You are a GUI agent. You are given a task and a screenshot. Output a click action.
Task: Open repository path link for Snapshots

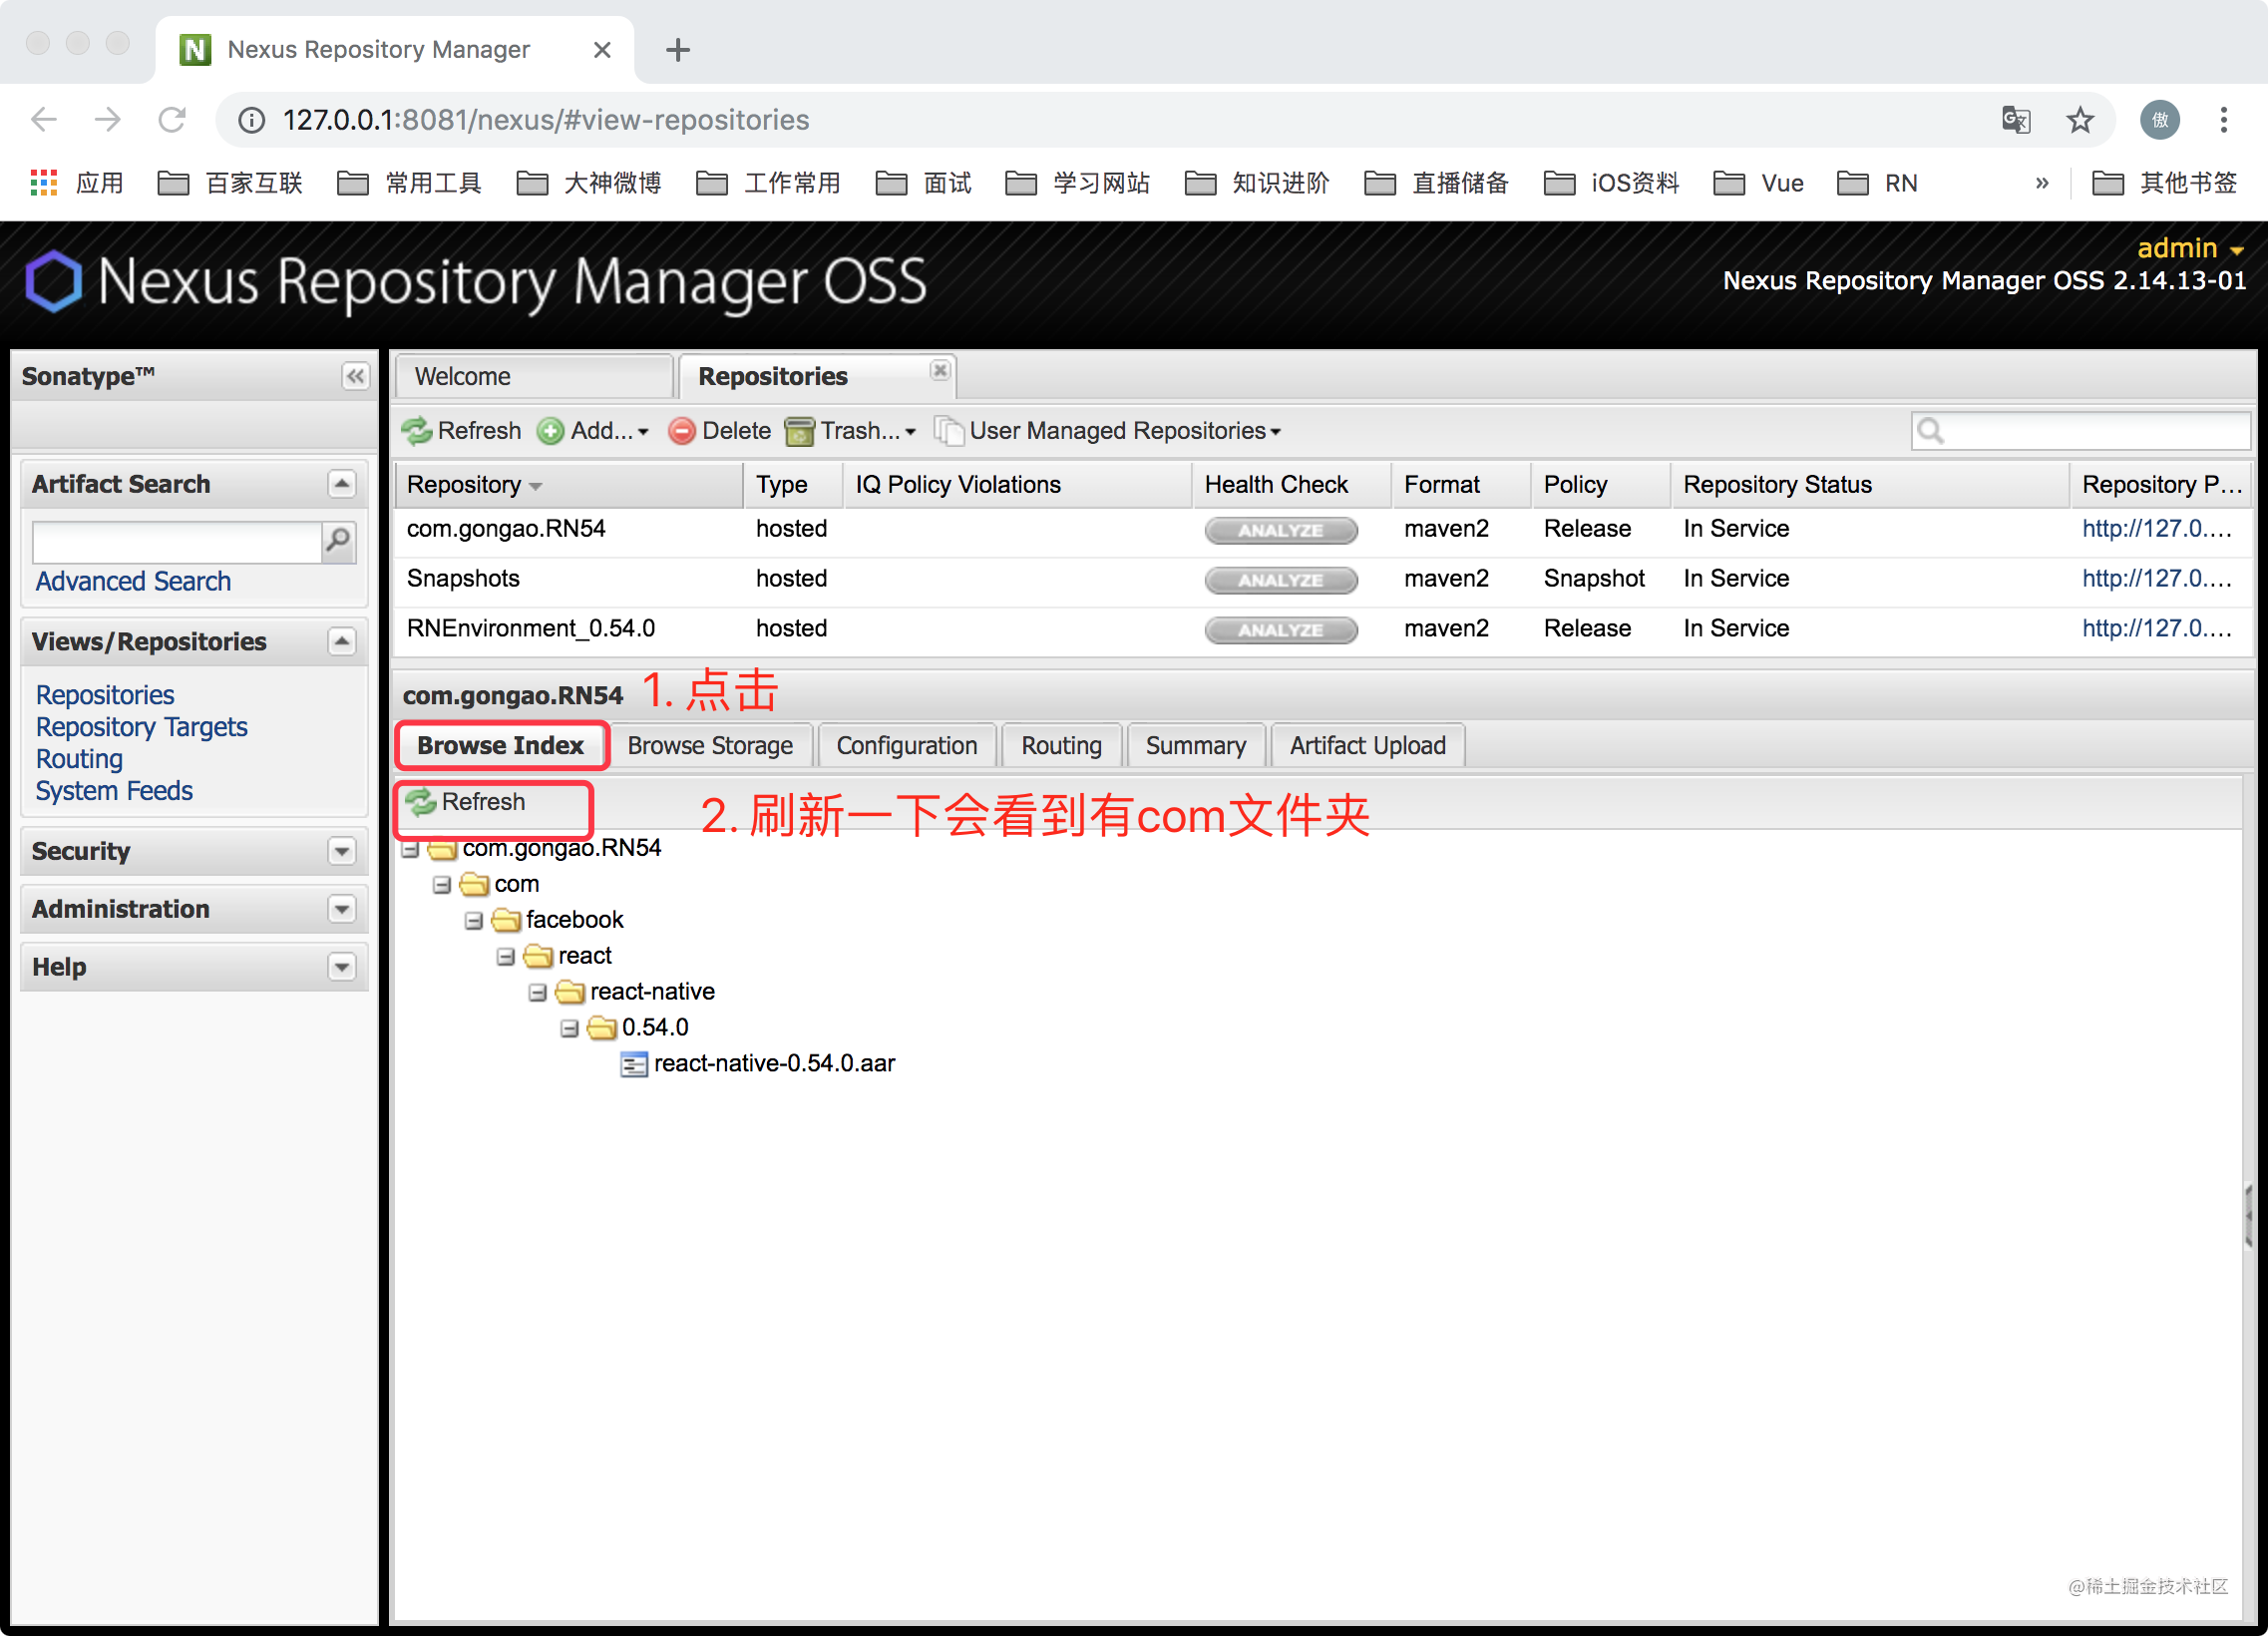(2157, 579)
